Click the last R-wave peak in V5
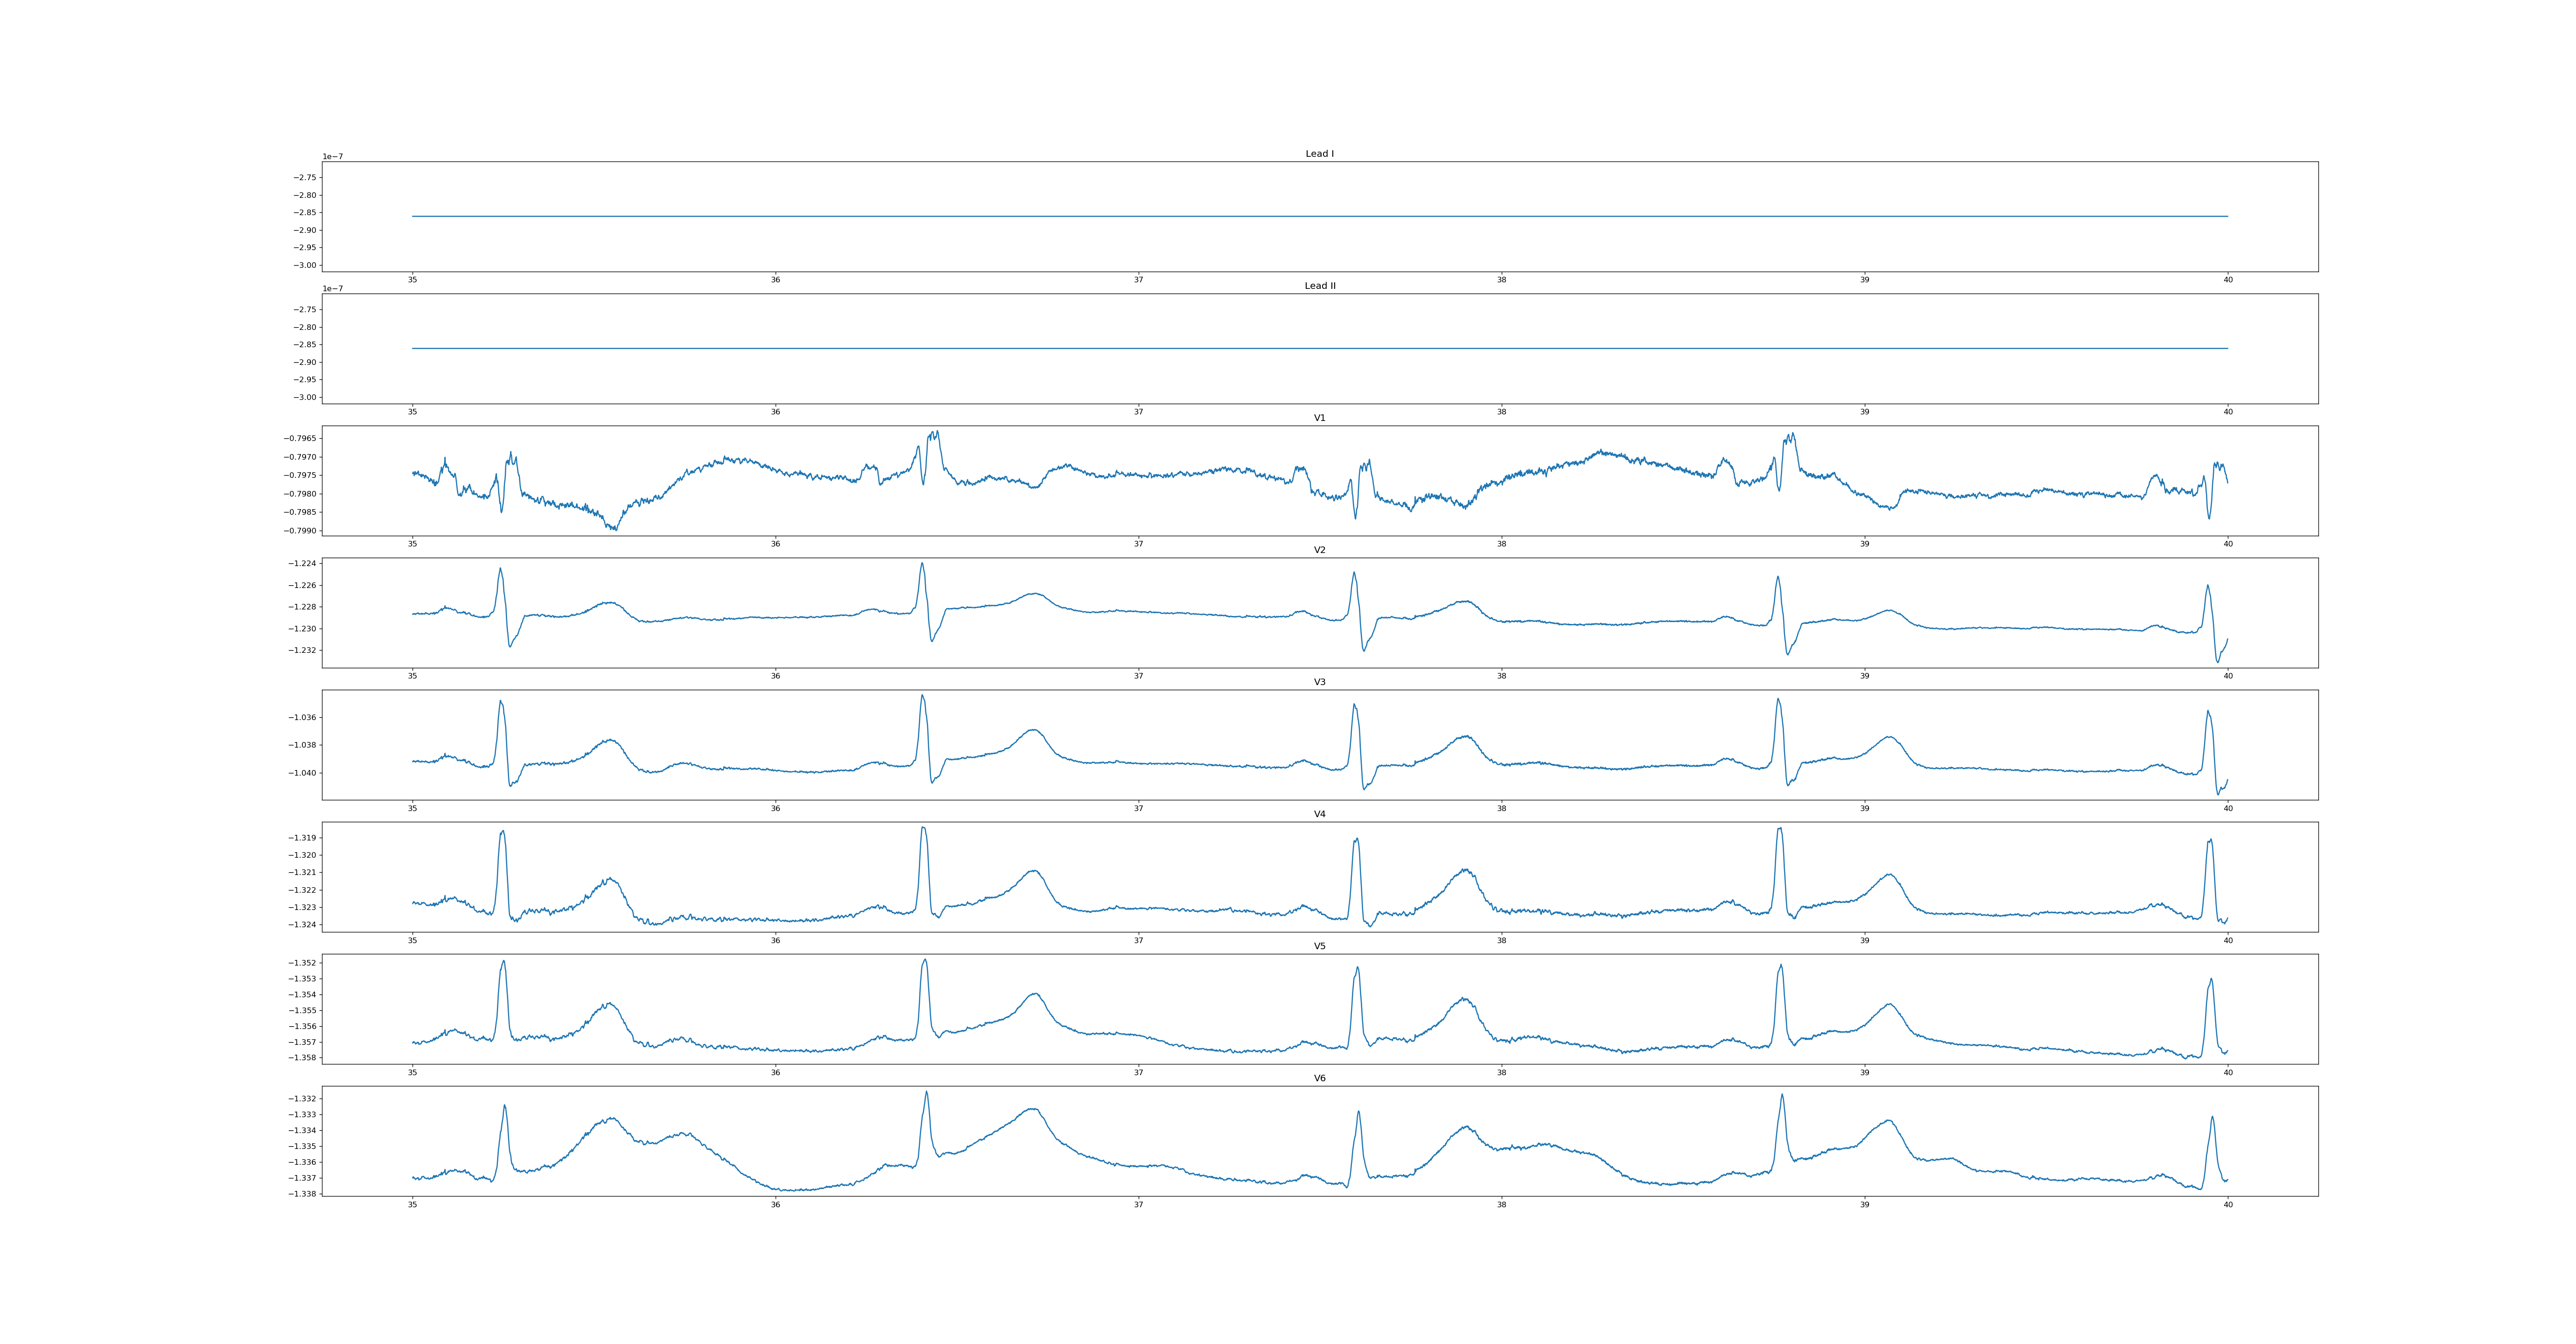Viewport: 2576px width, 1344px height. coord(2211,979)
